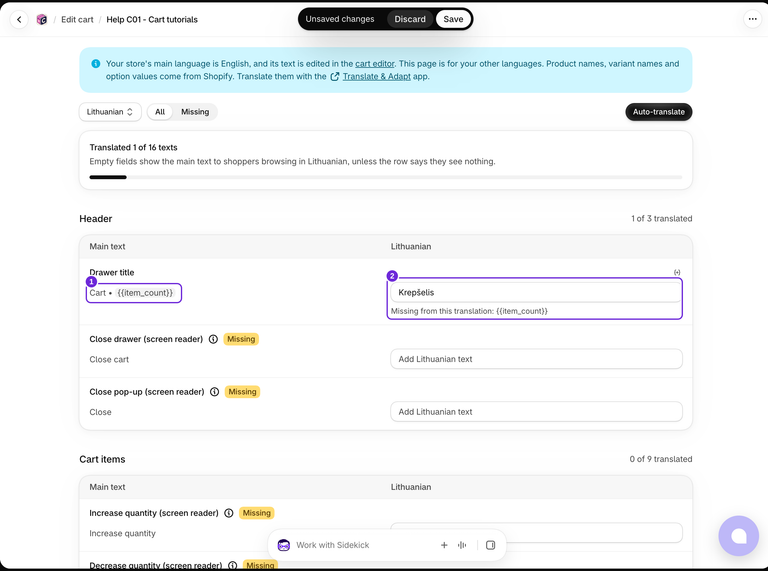Click the info icon in the blue banner

pyautogui.click(x=96, y=64)
